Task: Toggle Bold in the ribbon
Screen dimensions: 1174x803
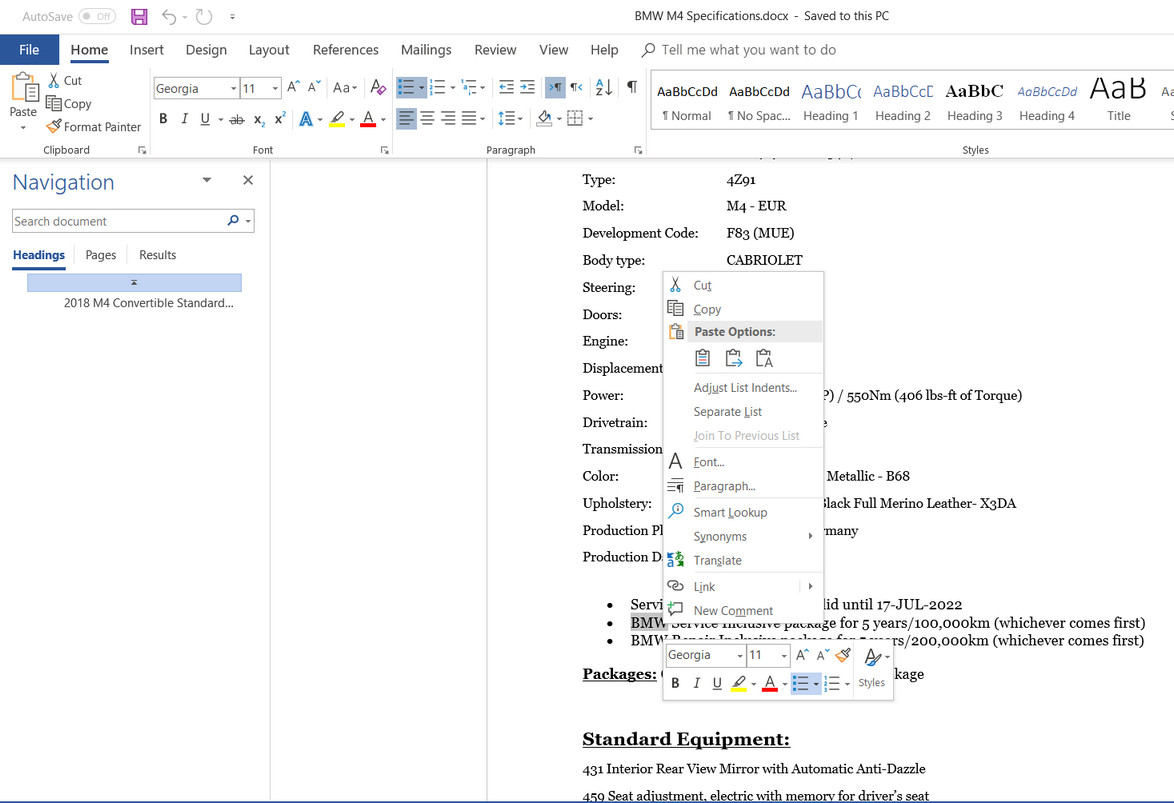Action: (x=163, y=118)
